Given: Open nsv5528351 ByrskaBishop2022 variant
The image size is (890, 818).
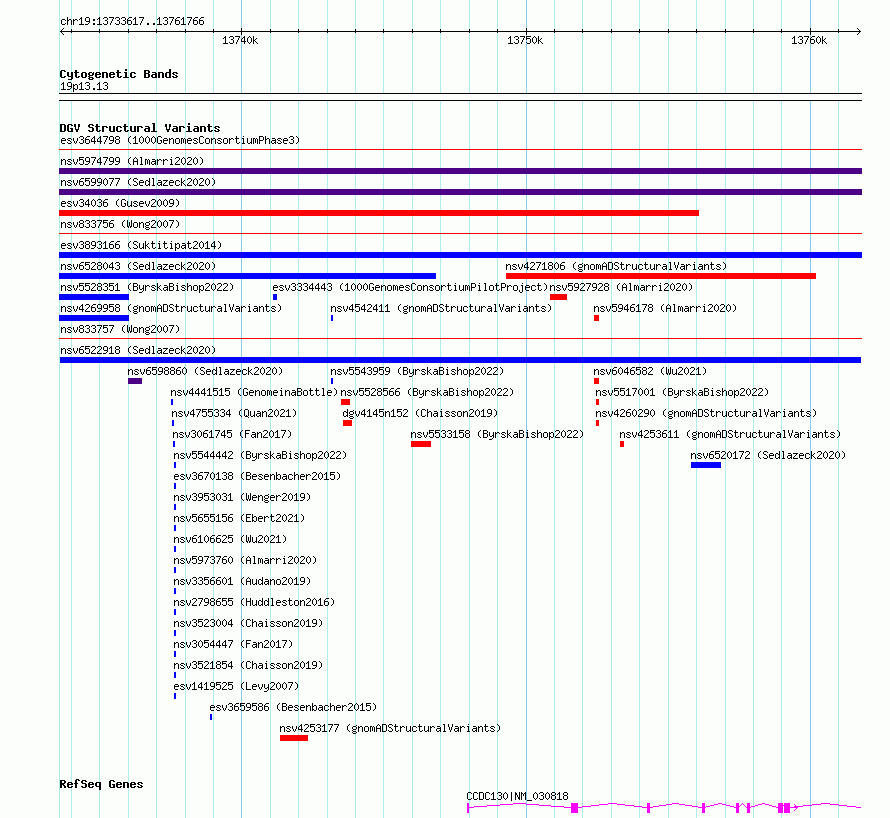Looking at the screenshot, I should (147, 287).
